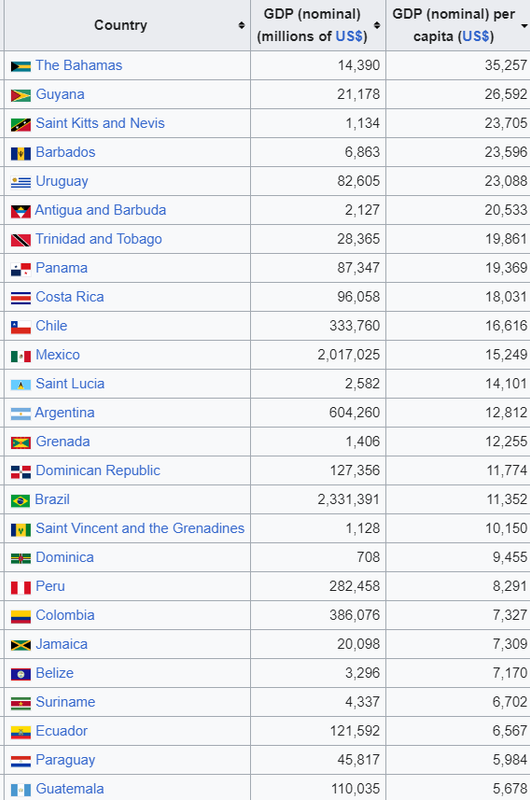Sort by GDP per capita column arrow

524,26
